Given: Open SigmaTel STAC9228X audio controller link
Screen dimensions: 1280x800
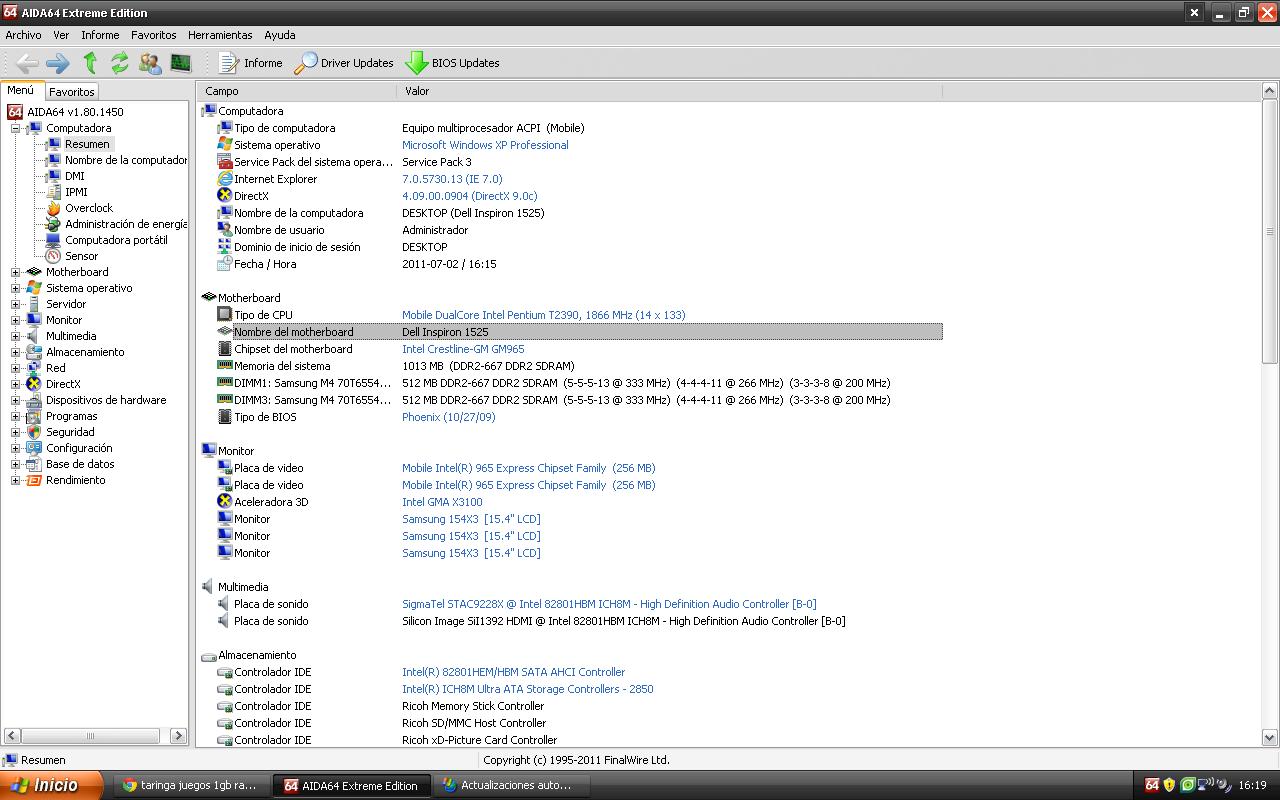Looking at the screenshot, I should point(609,604).
